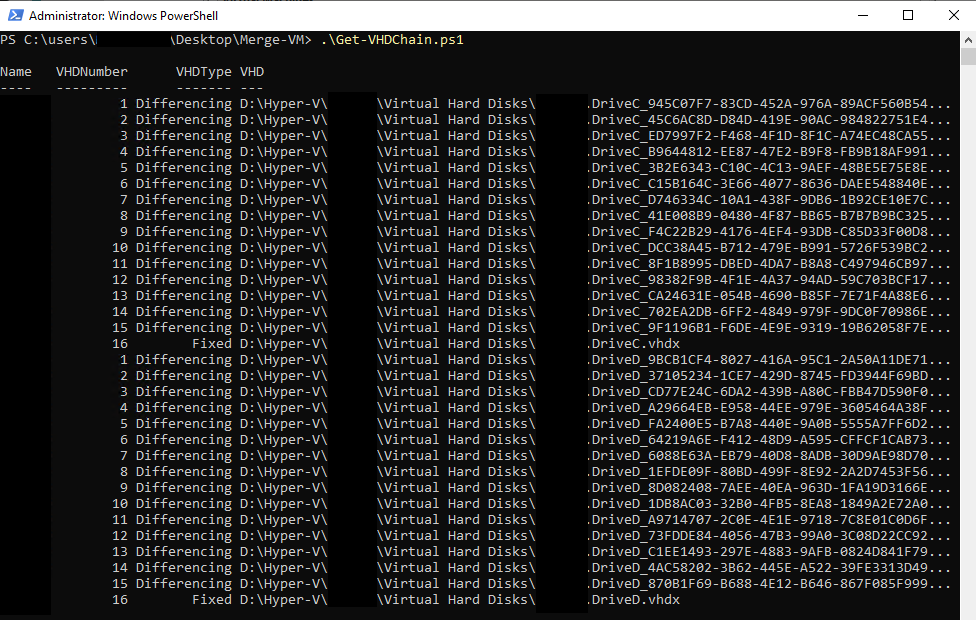Select the DriveD_1DB8AC03 file name
The width and height of the screenshot is (976, 620).
(769, 504)
